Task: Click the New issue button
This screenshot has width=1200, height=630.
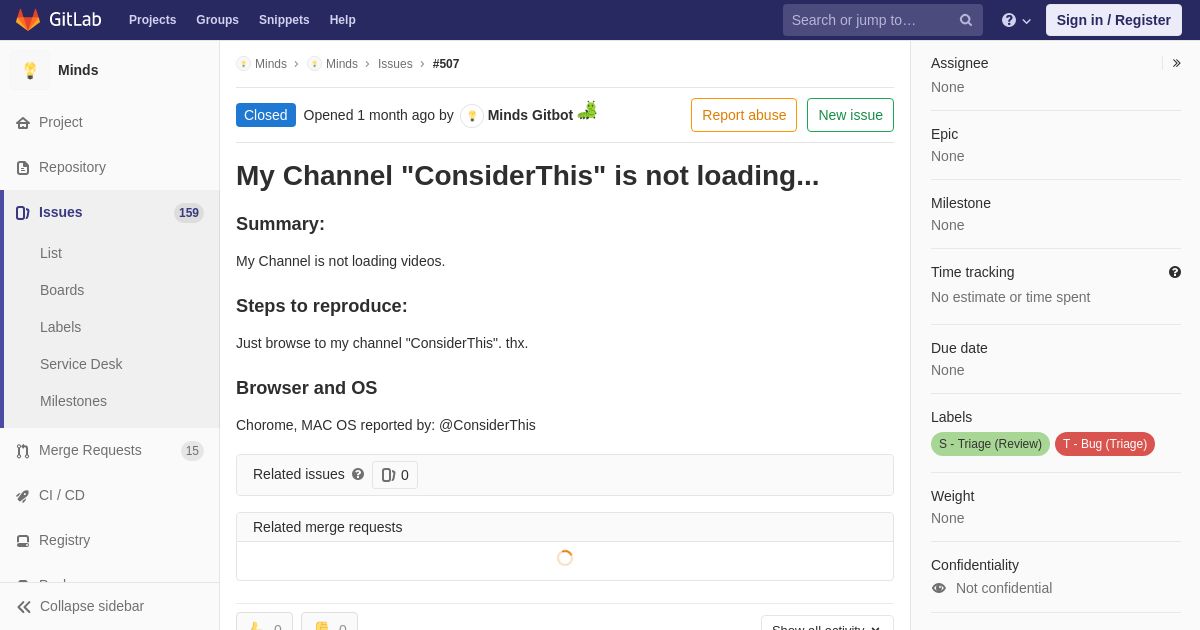Action: click(x=850, y=115)
